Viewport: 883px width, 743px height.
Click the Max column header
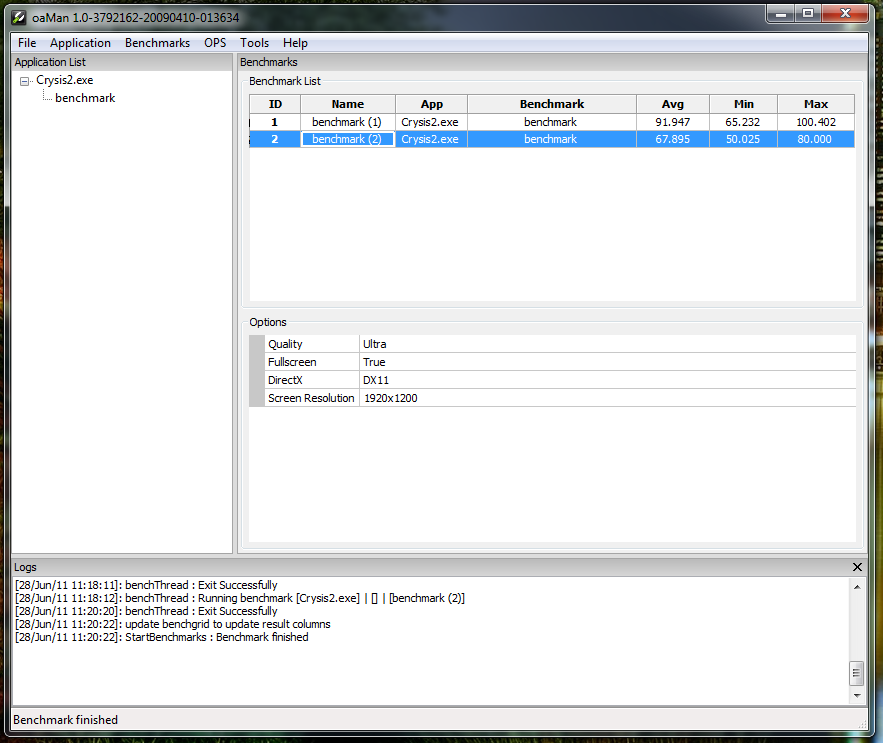pyautogui.click(x=816, y=104)
